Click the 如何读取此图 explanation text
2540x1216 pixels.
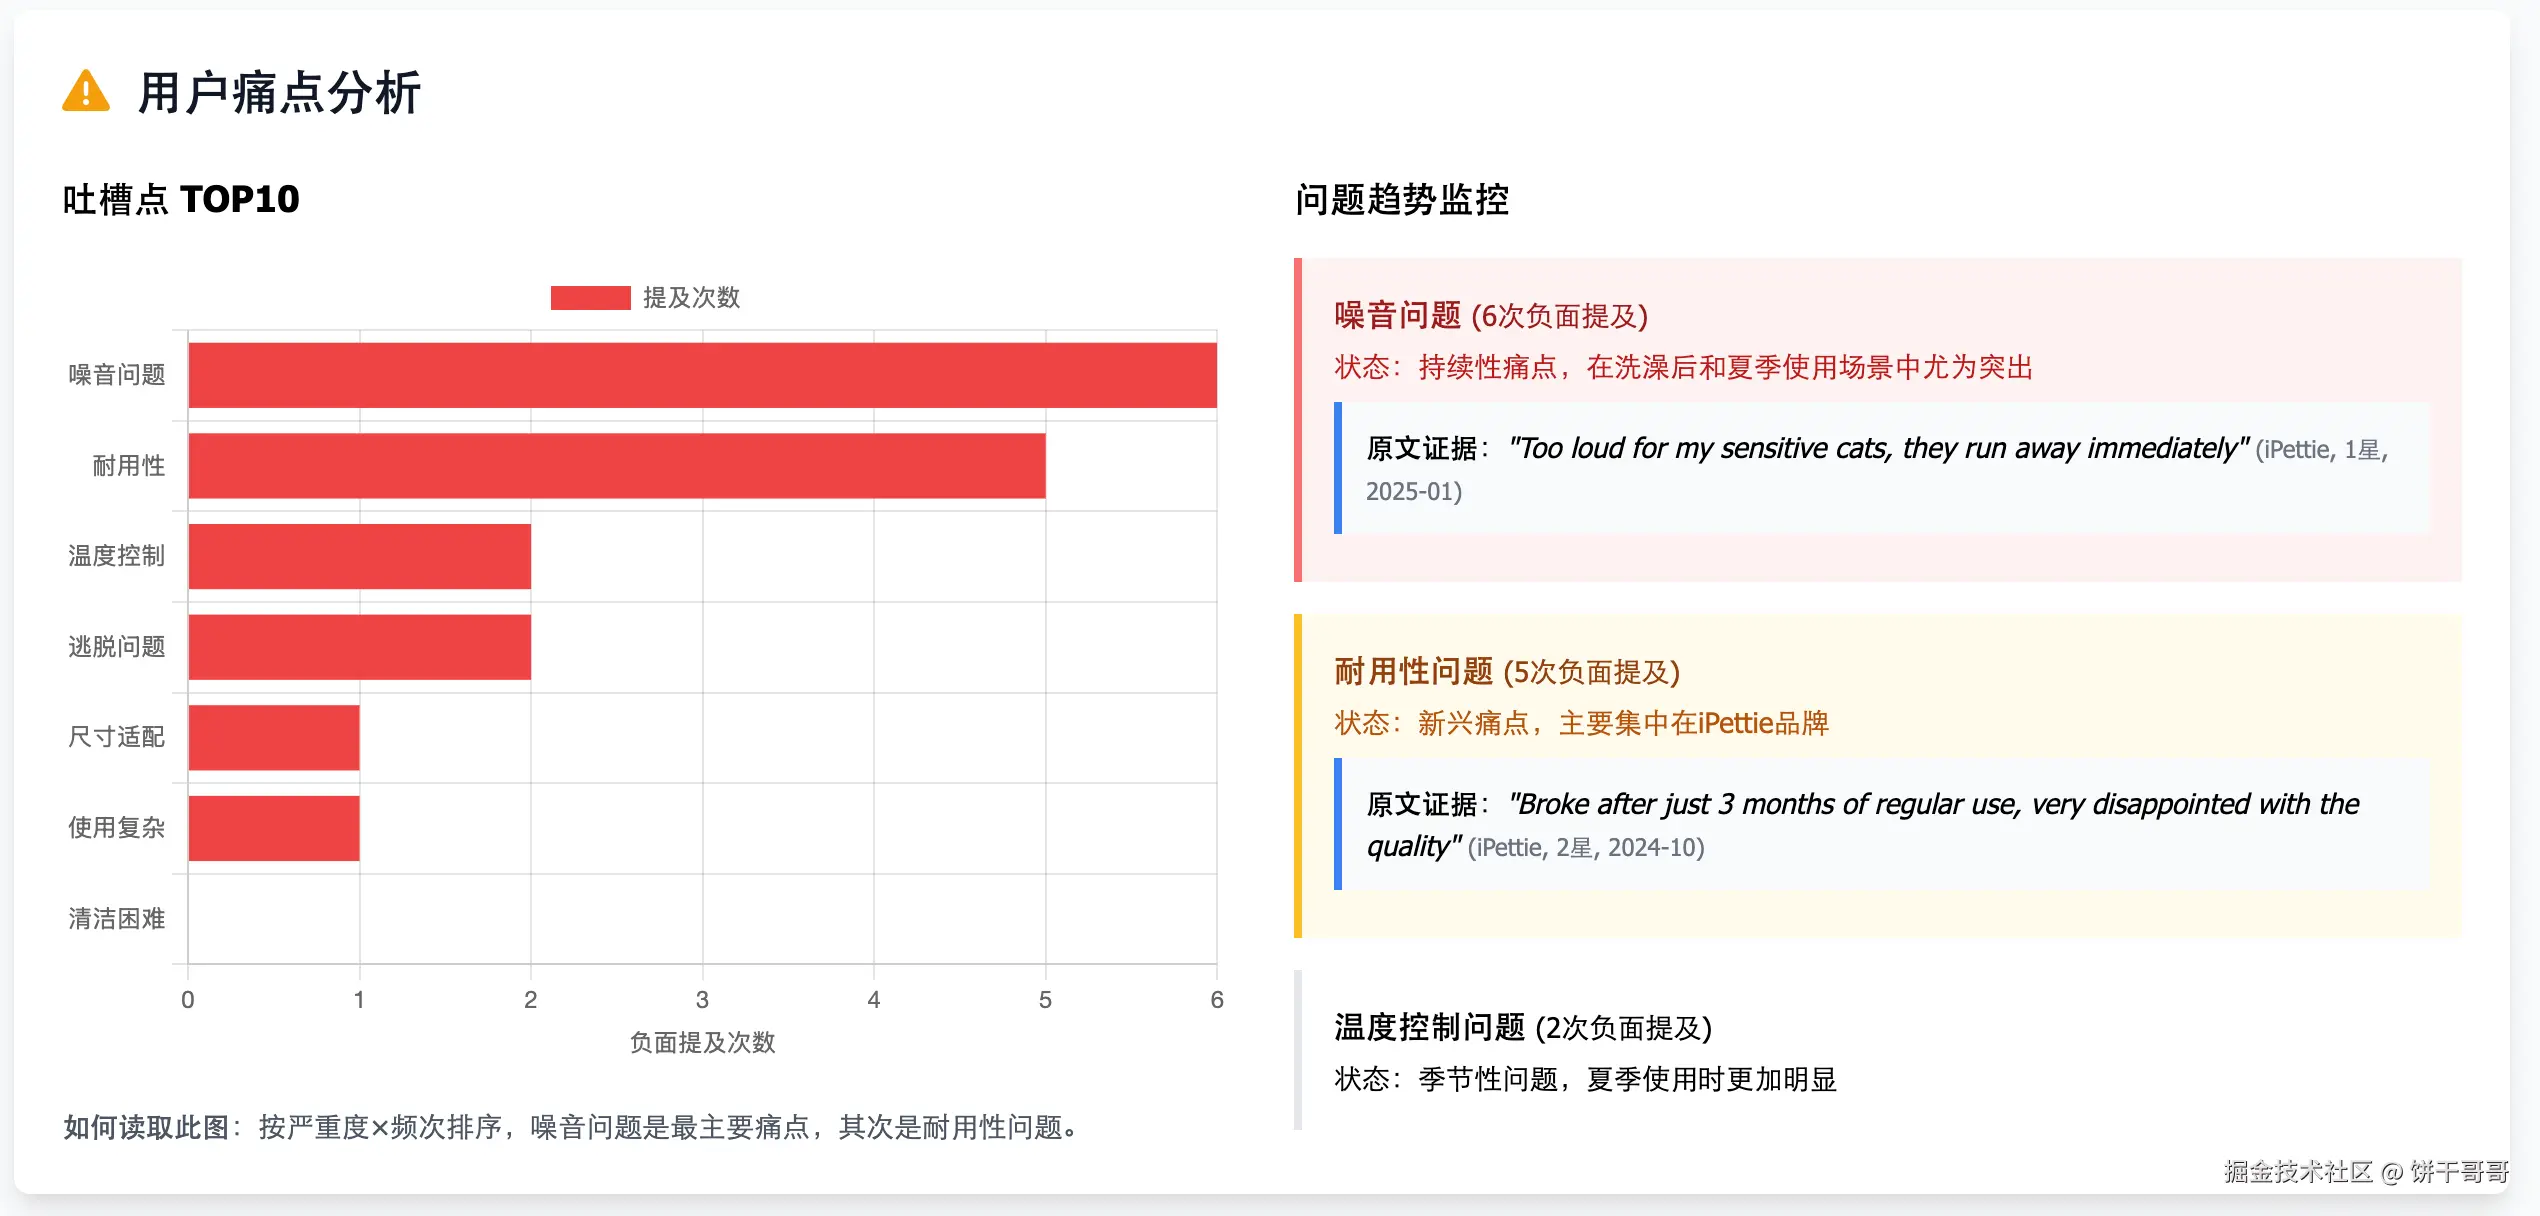[570, 1128]
